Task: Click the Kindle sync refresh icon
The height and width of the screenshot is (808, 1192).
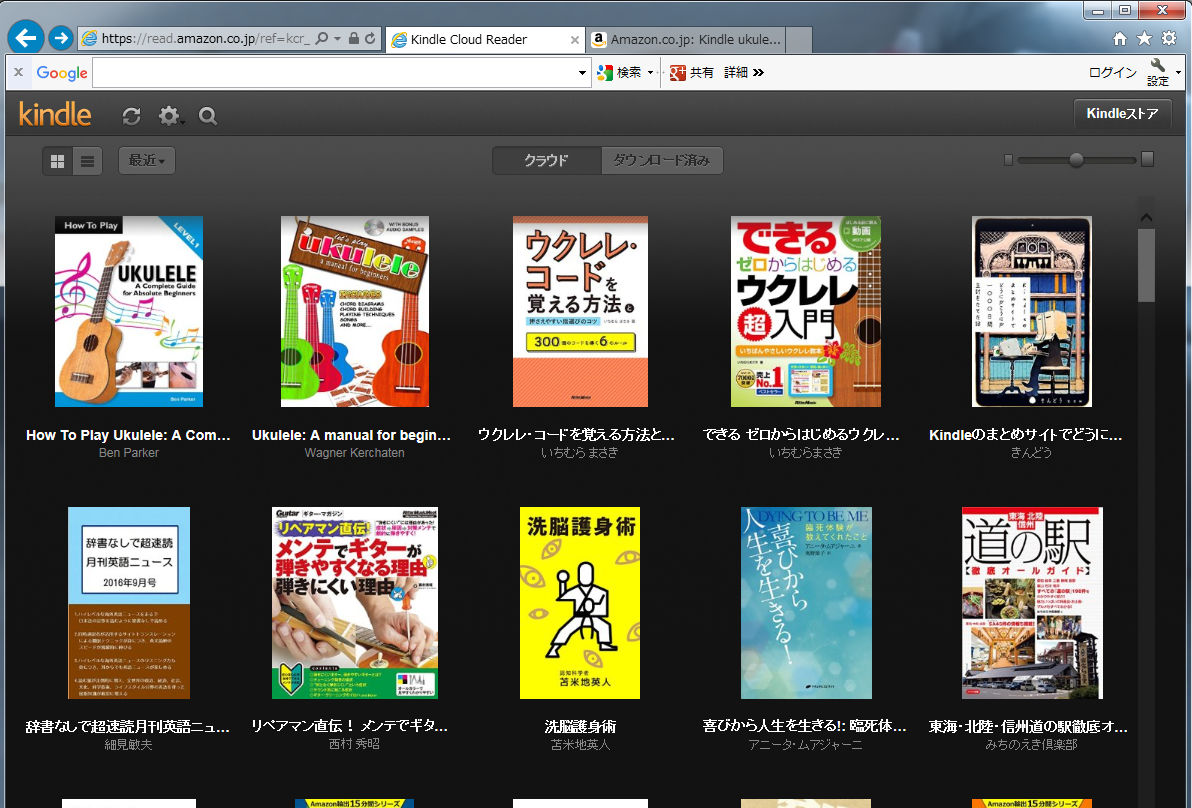Action: click(x=132, y=116)
